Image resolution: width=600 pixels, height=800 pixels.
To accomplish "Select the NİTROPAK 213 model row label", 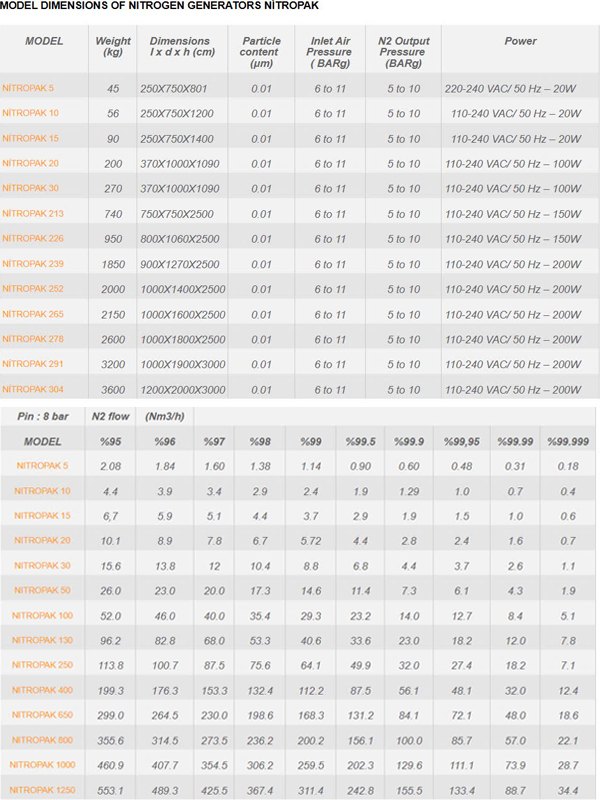I will point(33,213).
